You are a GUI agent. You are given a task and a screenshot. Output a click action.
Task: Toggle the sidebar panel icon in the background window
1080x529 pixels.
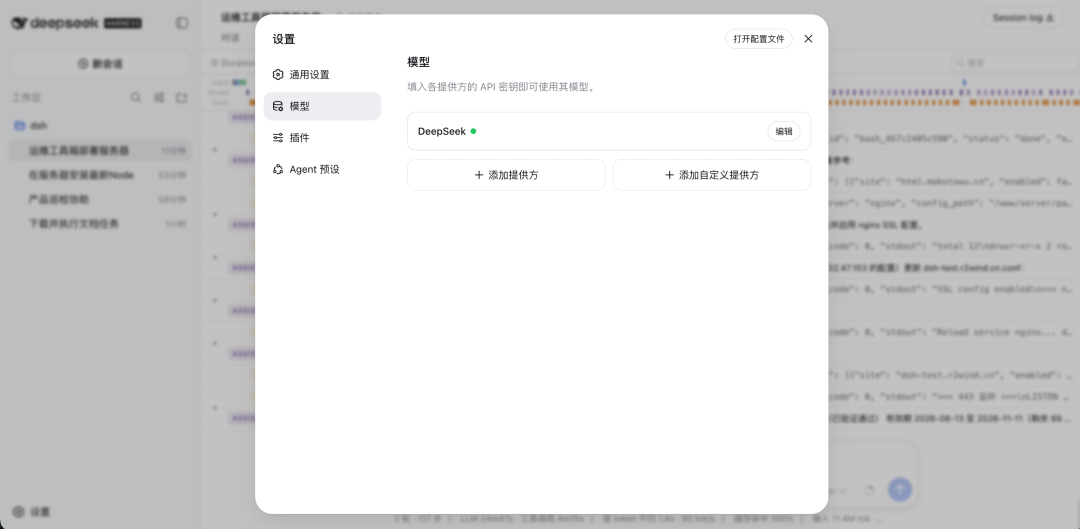182,23
